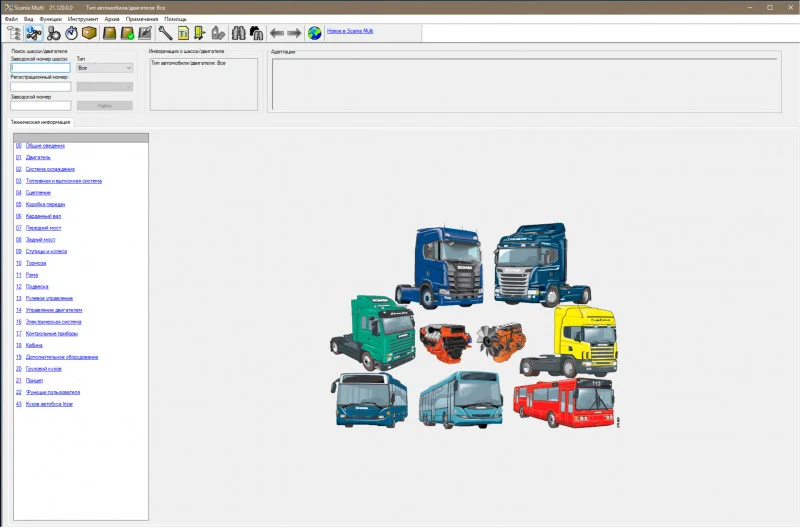The height and width of the screenshot is (528, 800).
Task: Click the binoculars search icon
Action: [238, 34]
